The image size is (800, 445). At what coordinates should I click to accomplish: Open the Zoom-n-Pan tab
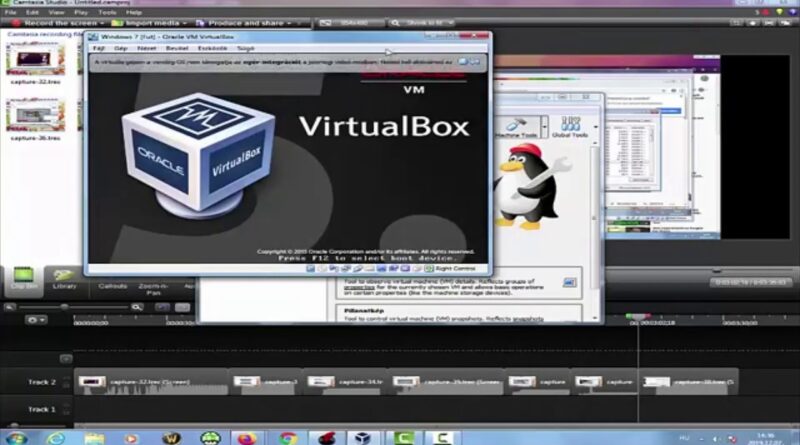pyautogui.click(x=153, y=289)
